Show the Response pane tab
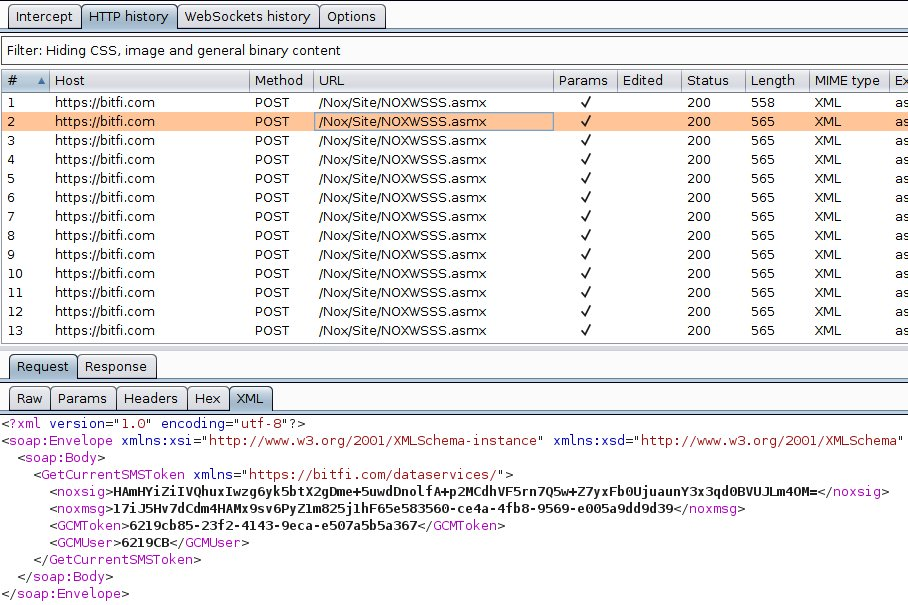The image size is (908, 605). [x=116, y=366]
